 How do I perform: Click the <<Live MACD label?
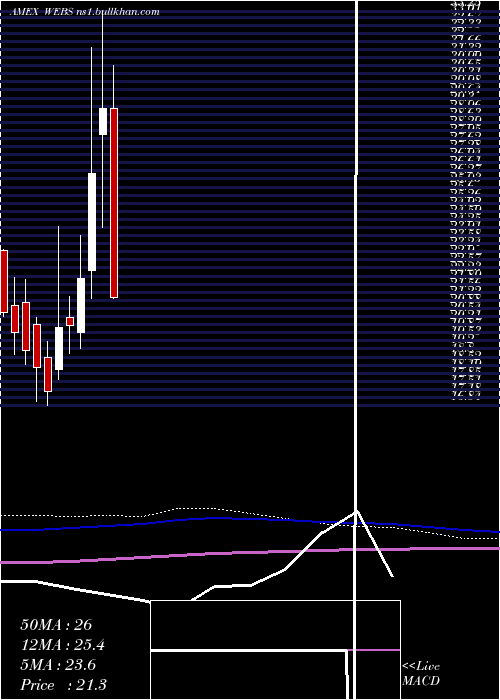click(x=421, y=673)
